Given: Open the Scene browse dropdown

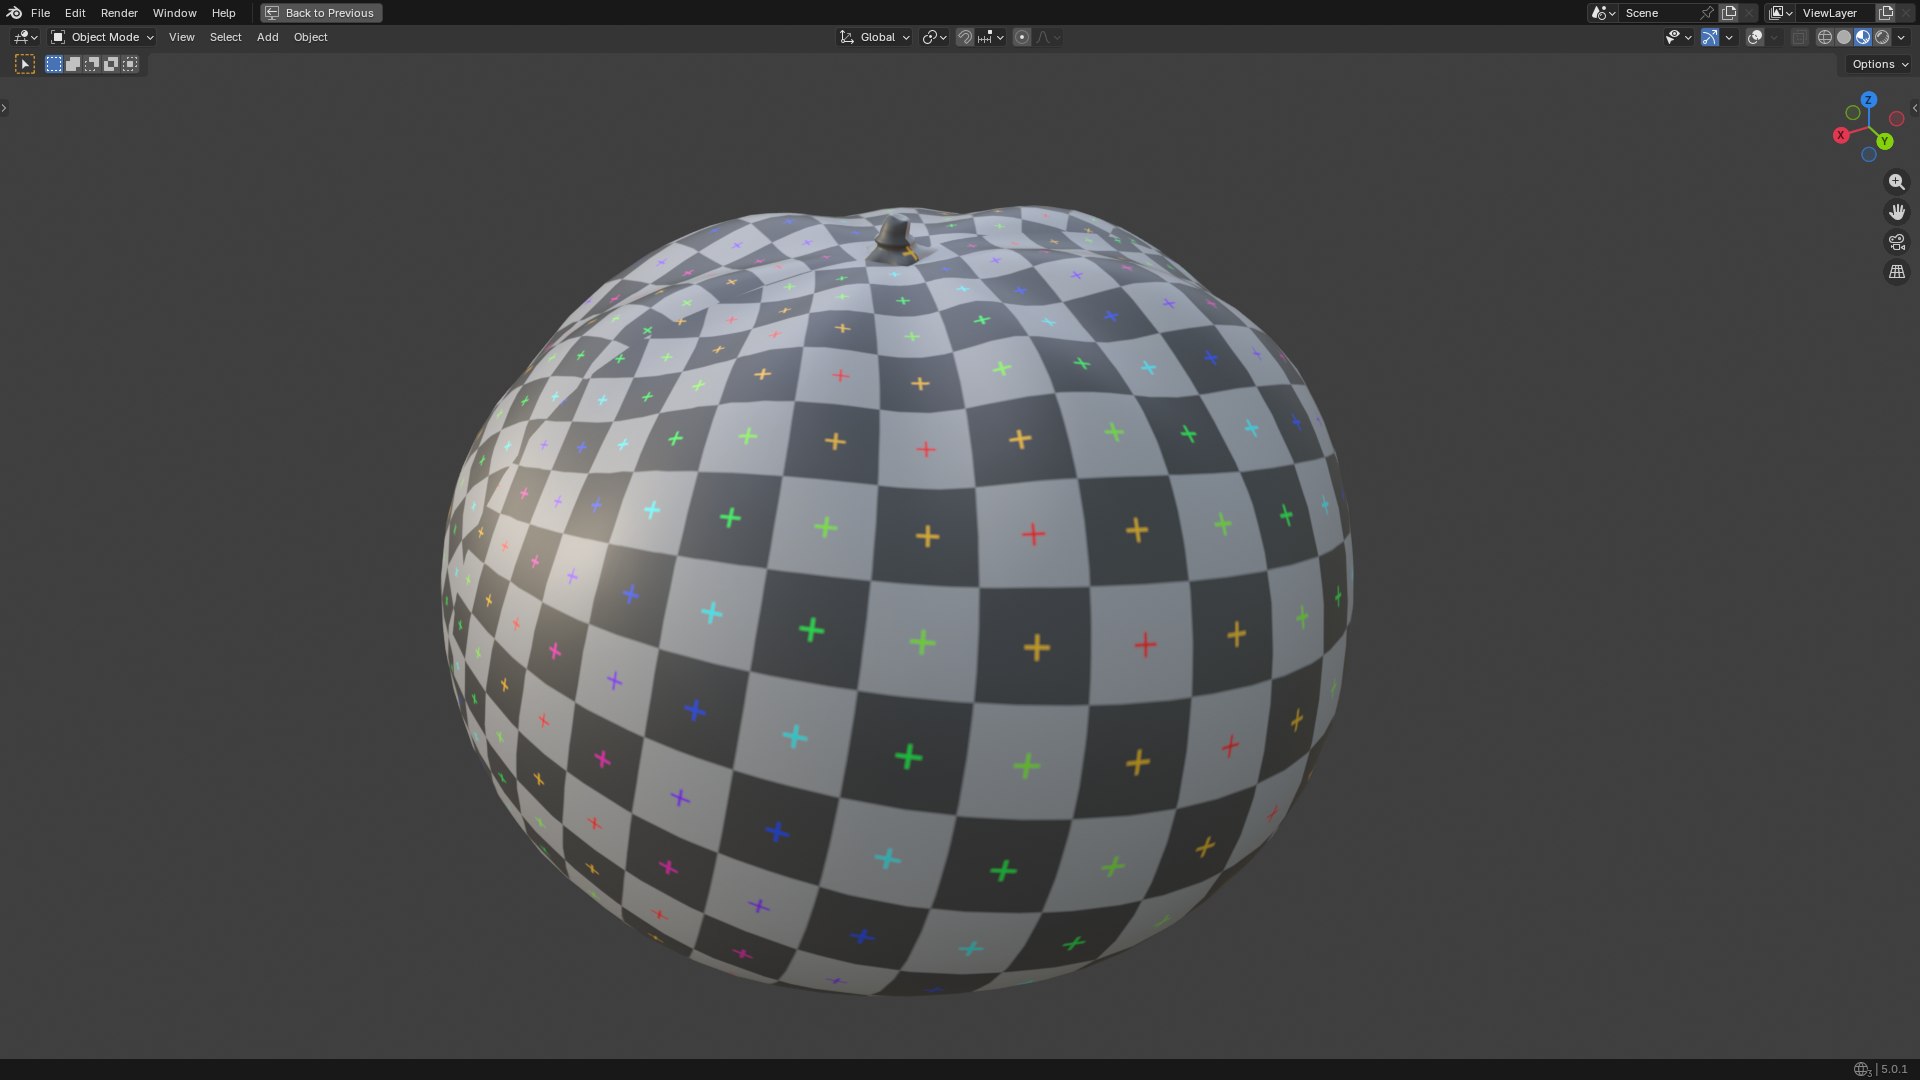Looking at the screenshot, I should [x=1603, y=13].
